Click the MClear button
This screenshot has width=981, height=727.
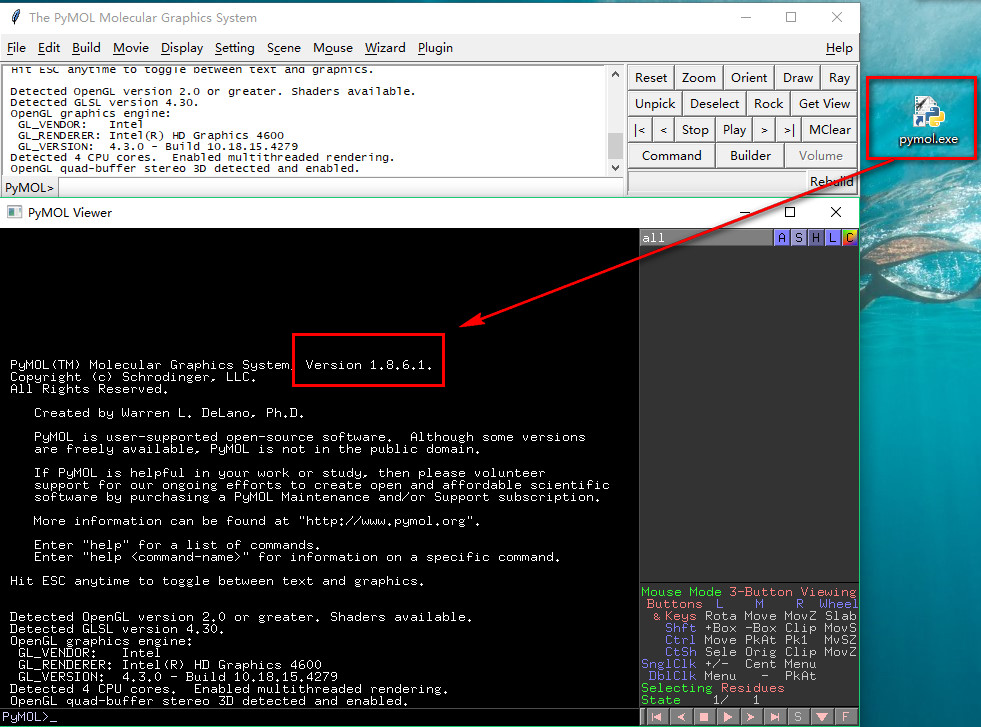[830, 130]
